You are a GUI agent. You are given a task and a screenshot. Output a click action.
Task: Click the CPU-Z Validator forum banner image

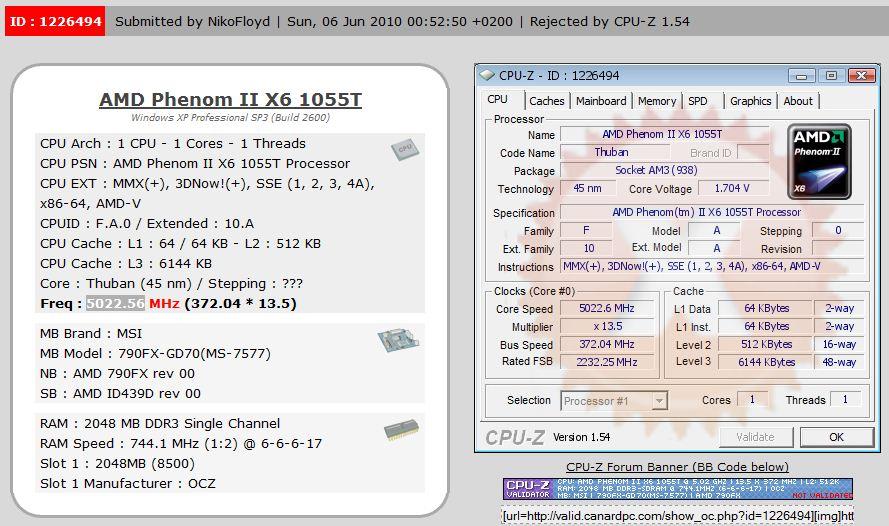[678, 489]
